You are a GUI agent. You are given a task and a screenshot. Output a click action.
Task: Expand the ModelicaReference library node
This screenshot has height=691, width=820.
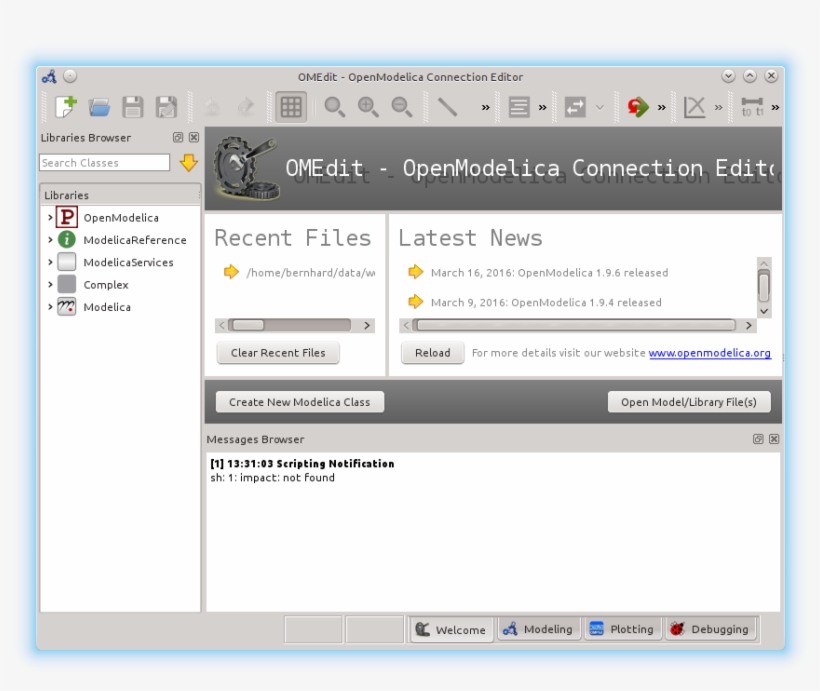(50, 240)
